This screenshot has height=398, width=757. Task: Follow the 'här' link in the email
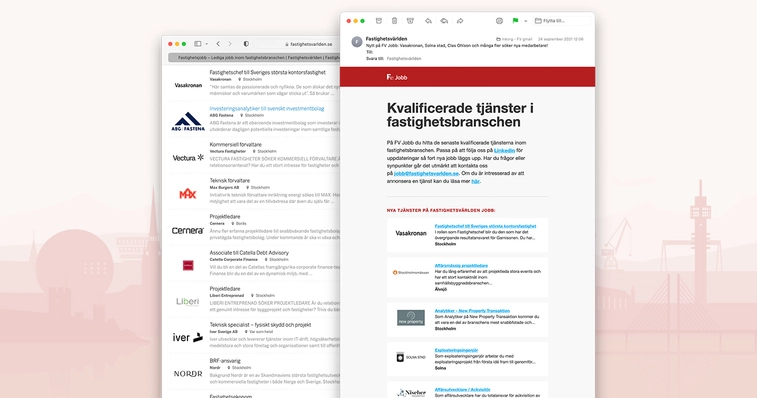point(476,181)
